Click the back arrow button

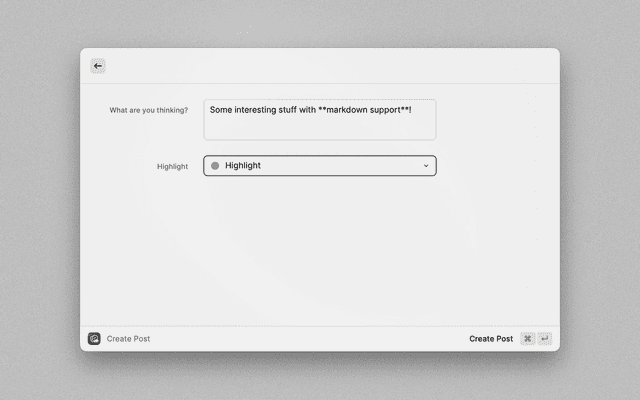point(98,66)
